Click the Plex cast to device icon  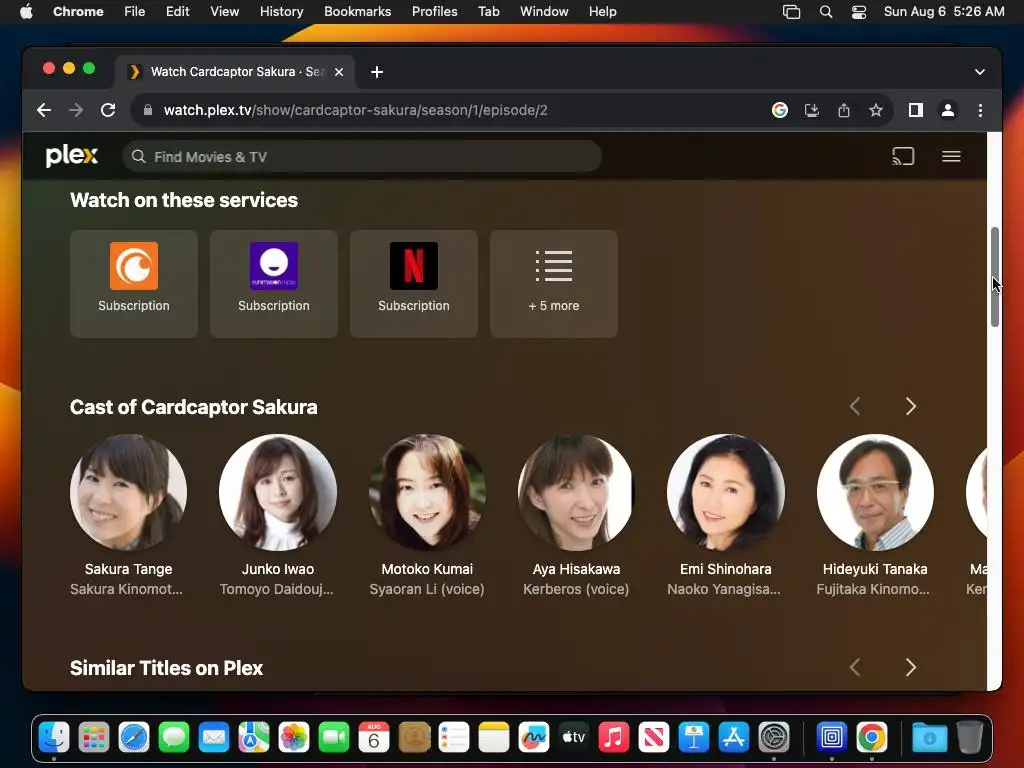coord(903,156)
